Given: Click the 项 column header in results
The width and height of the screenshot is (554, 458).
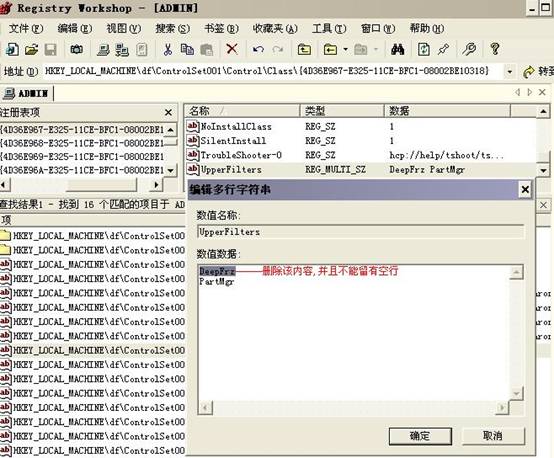Looking at the screenshot, I should coord(93,220).
